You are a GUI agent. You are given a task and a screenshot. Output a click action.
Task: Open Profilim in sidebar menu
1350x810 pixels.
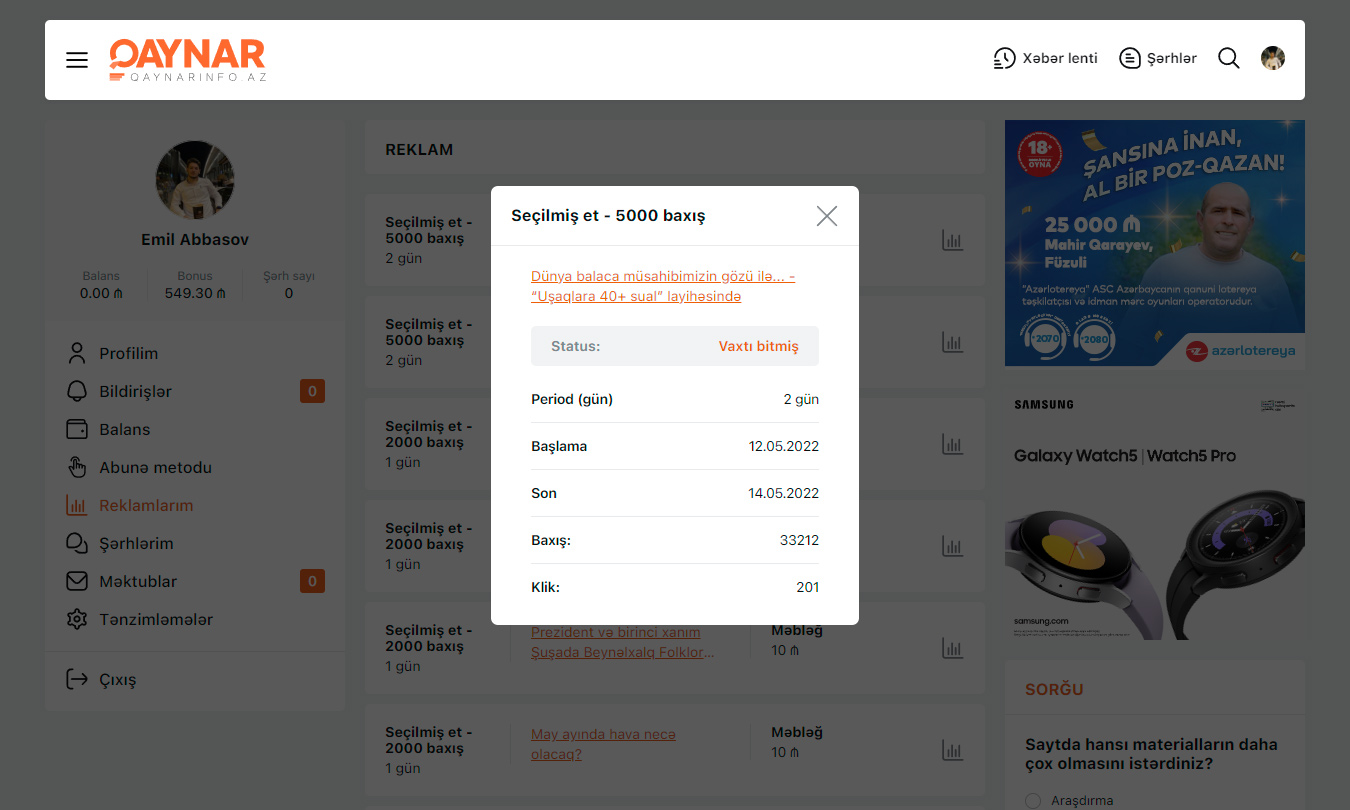[x=128, y=353]
